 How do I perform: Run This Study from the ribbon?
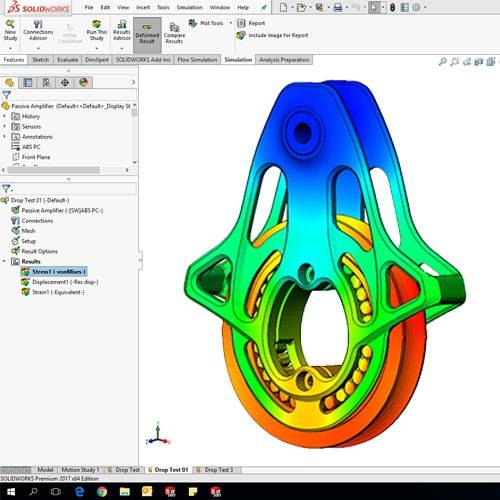coord(97,31)
